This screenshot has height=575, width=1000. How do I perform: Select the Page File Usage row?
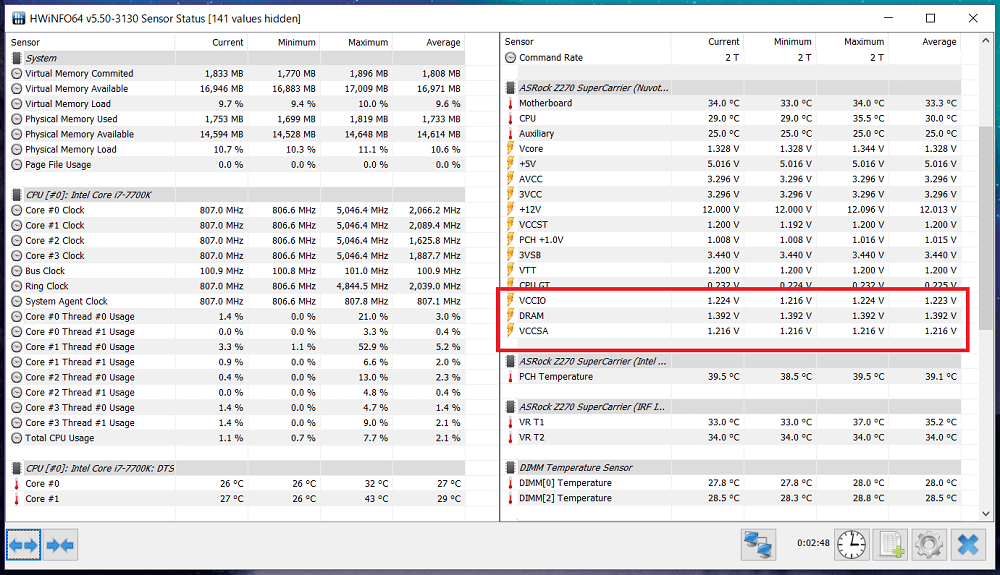pyautogui.click(x=237, y=164)
